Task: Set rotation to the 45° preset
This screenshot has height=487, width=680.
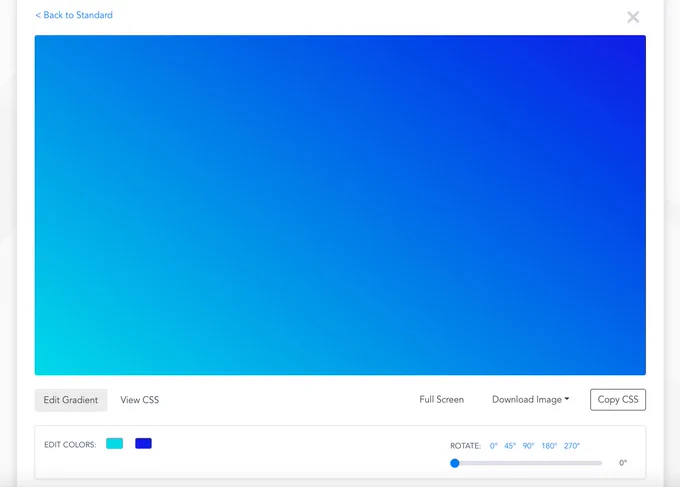Action: [510, 446]
